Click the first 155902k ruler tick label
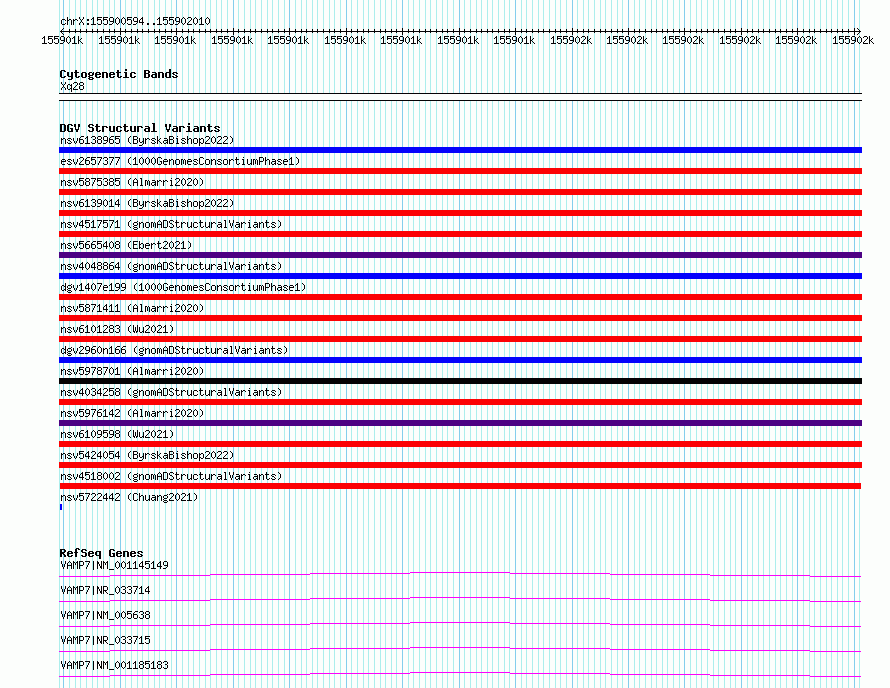This screenshot has height=688, width=890. coord(570,40)
